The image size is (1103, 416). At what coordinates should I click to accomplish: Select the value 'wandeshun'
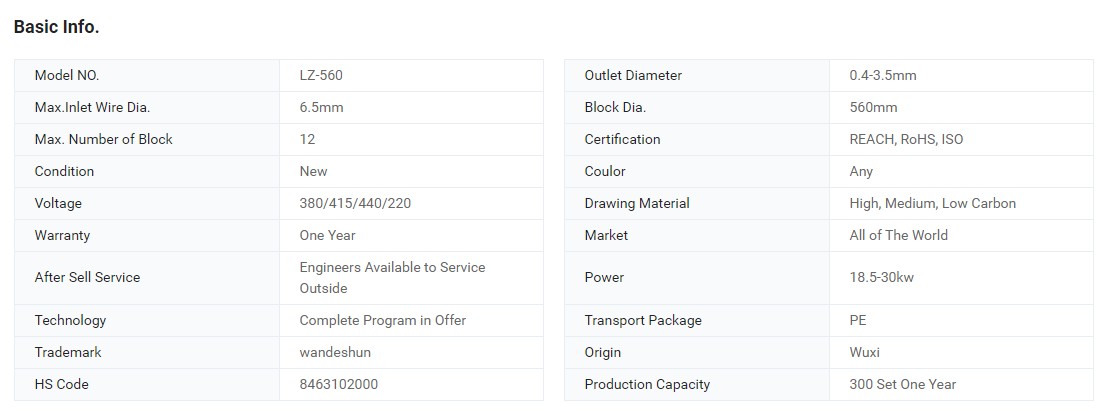coord(335,353)
